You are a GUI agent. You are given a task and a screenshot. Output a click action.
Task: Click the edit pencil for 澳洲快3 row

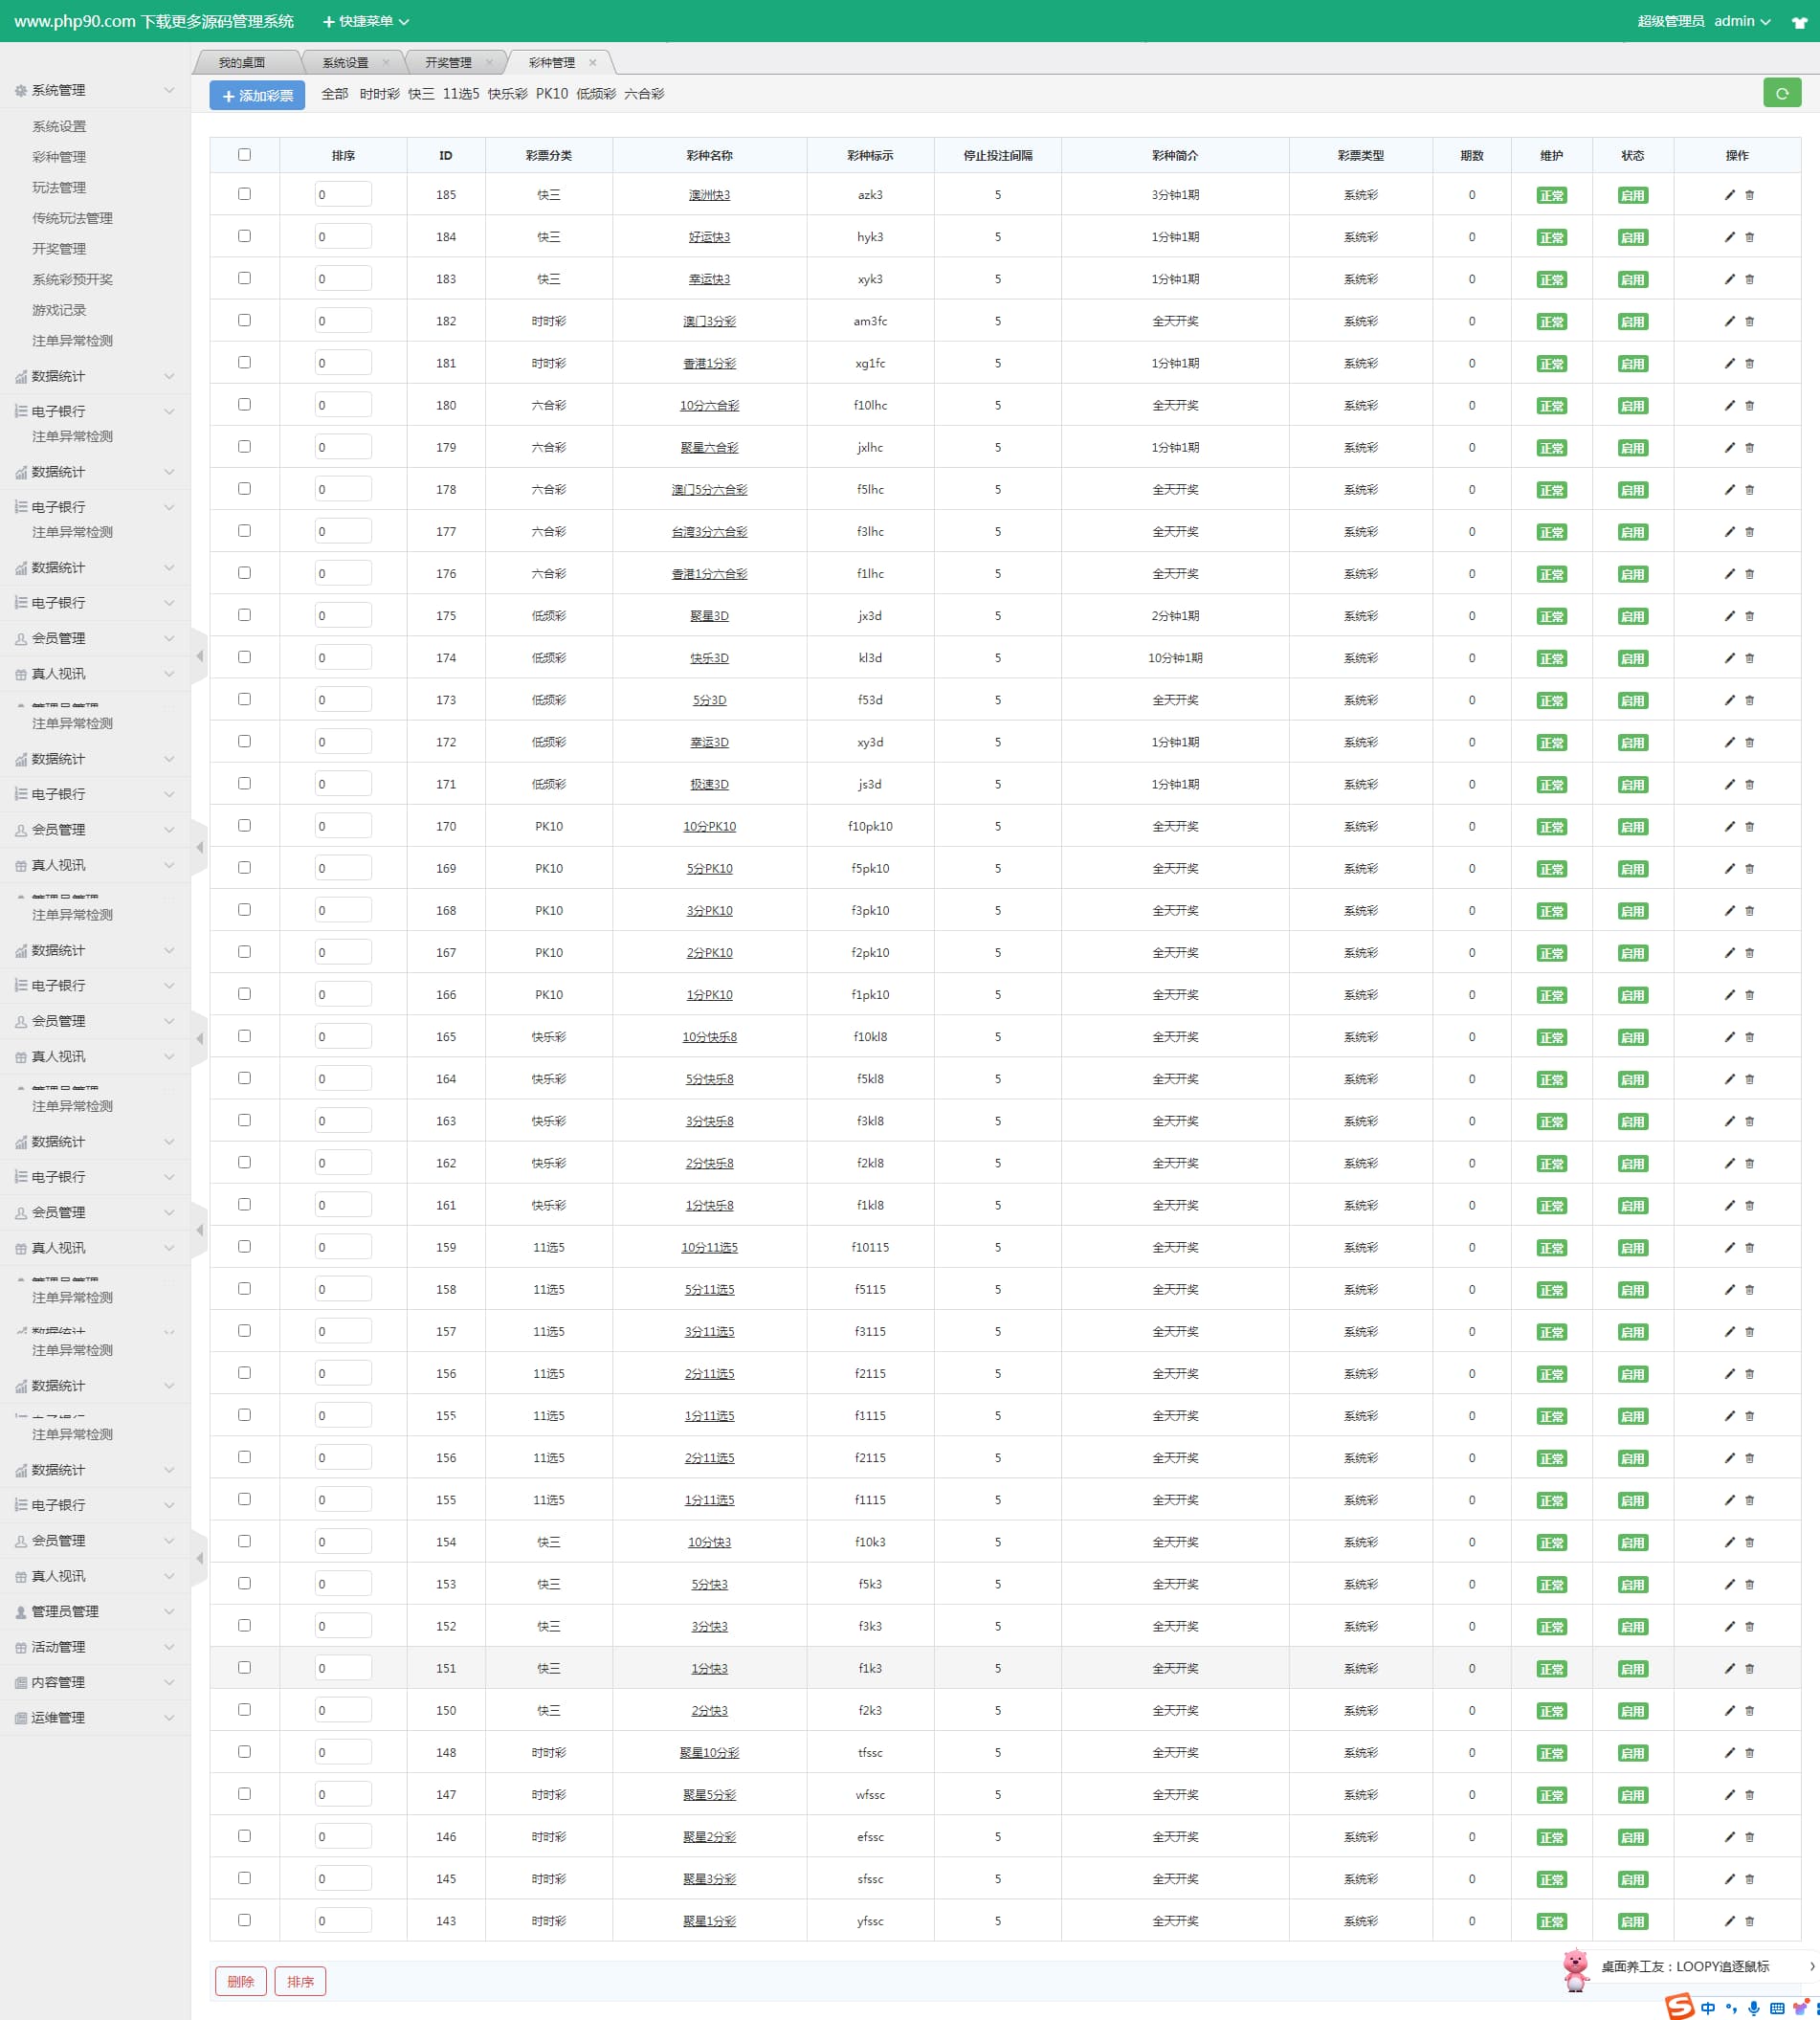point(1729,195)
